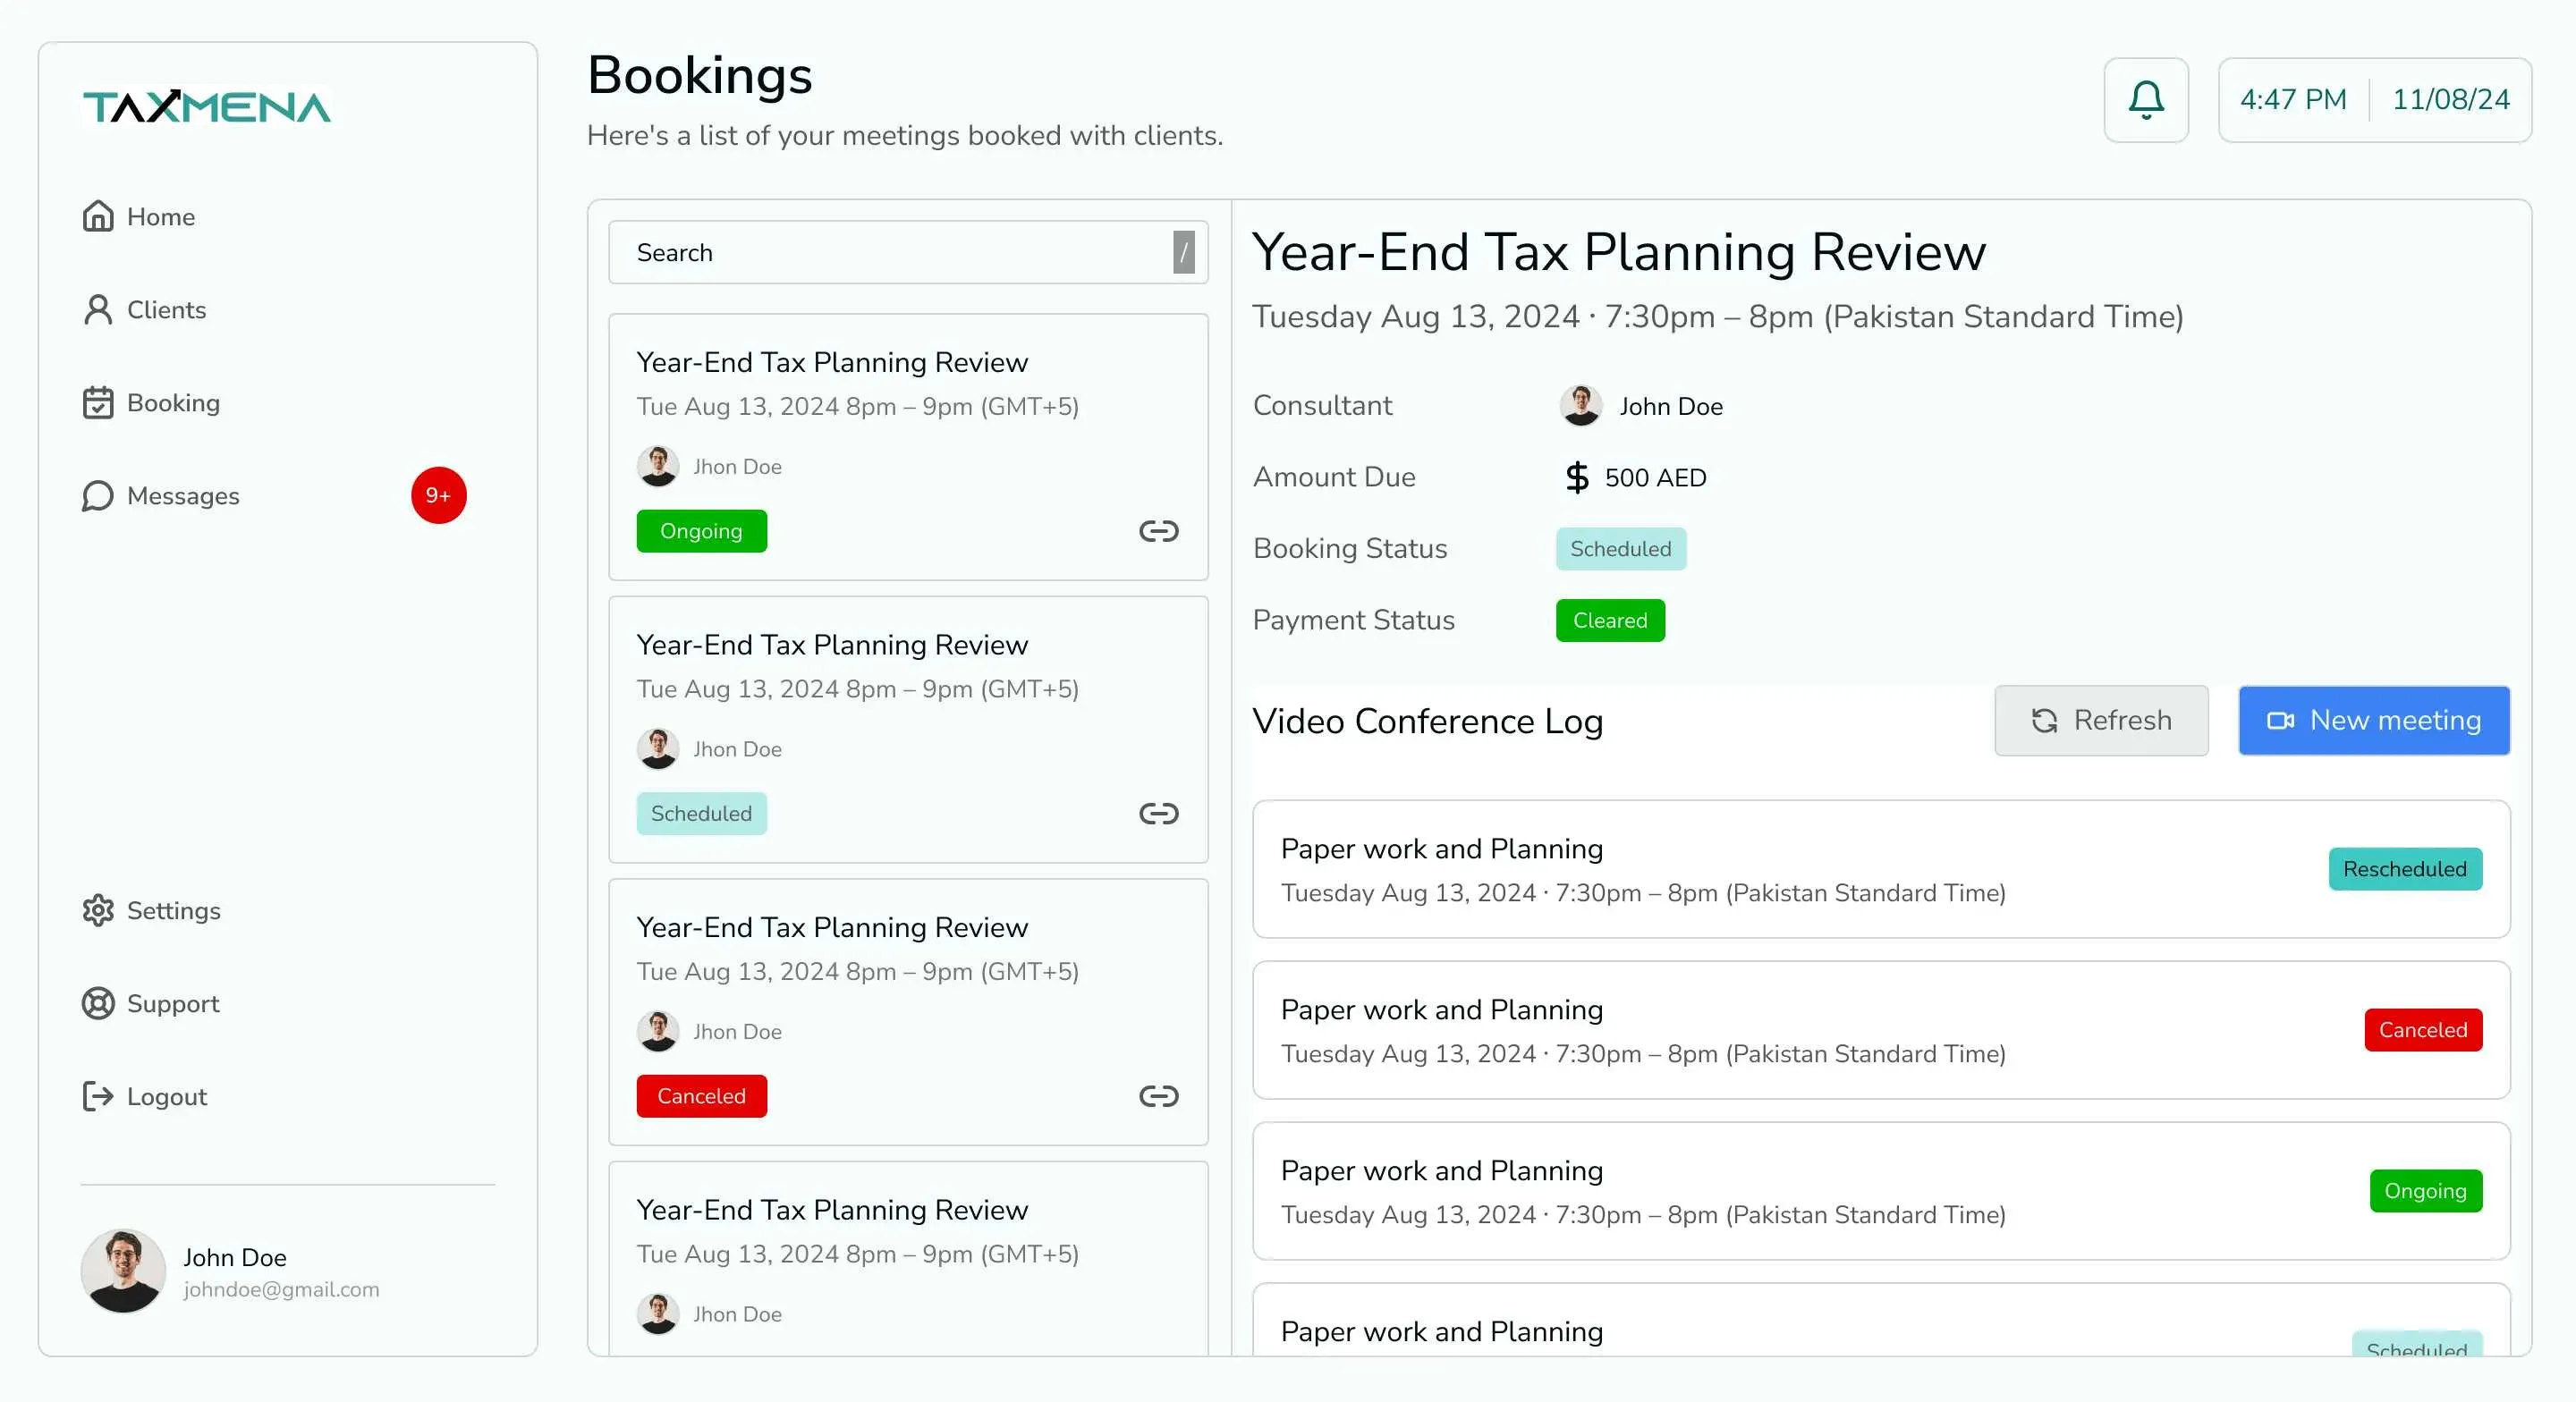
Task: Go to Home in the sidebar
Action: 139,216
